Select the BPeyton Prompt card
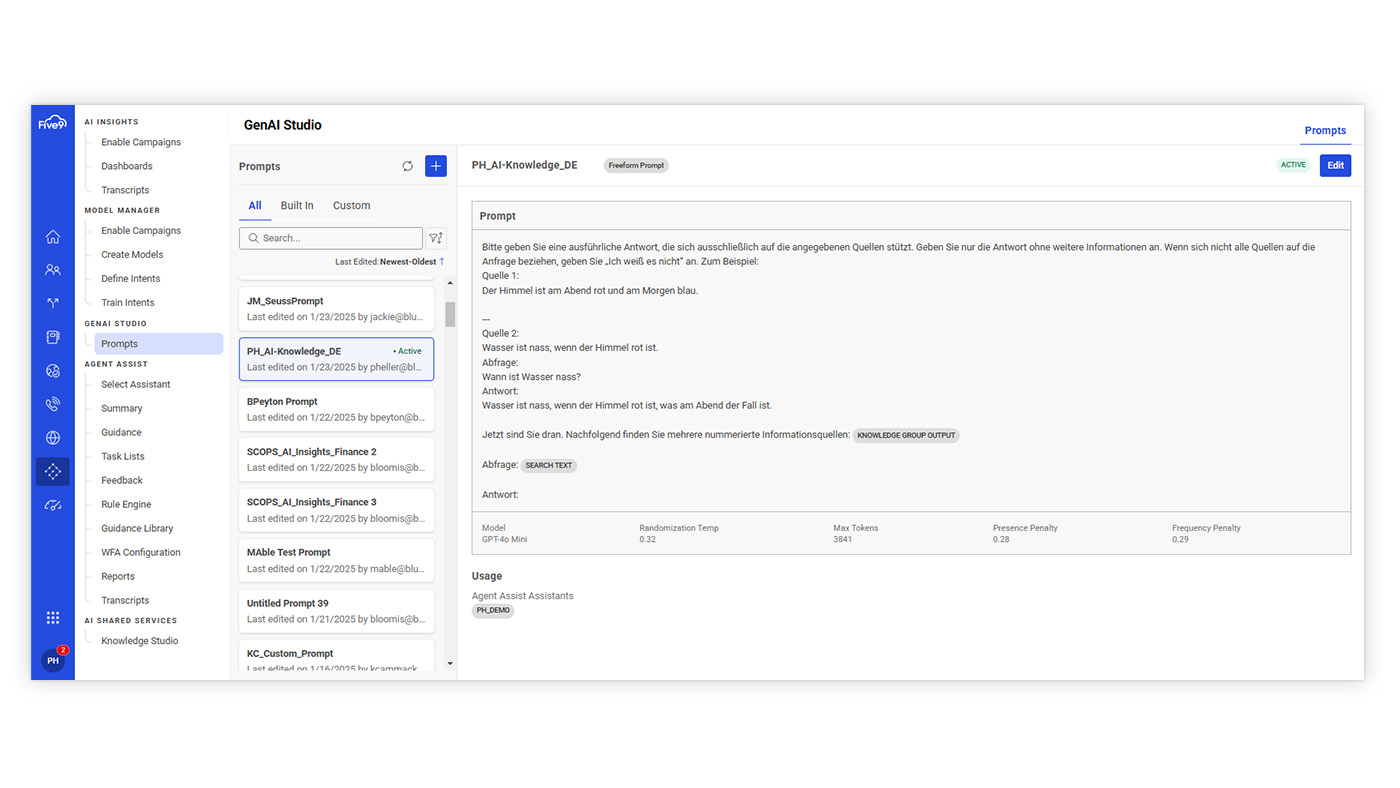The height and width of the screenshot is (788, 1400). pyautogui.click(x=336, y=409)
